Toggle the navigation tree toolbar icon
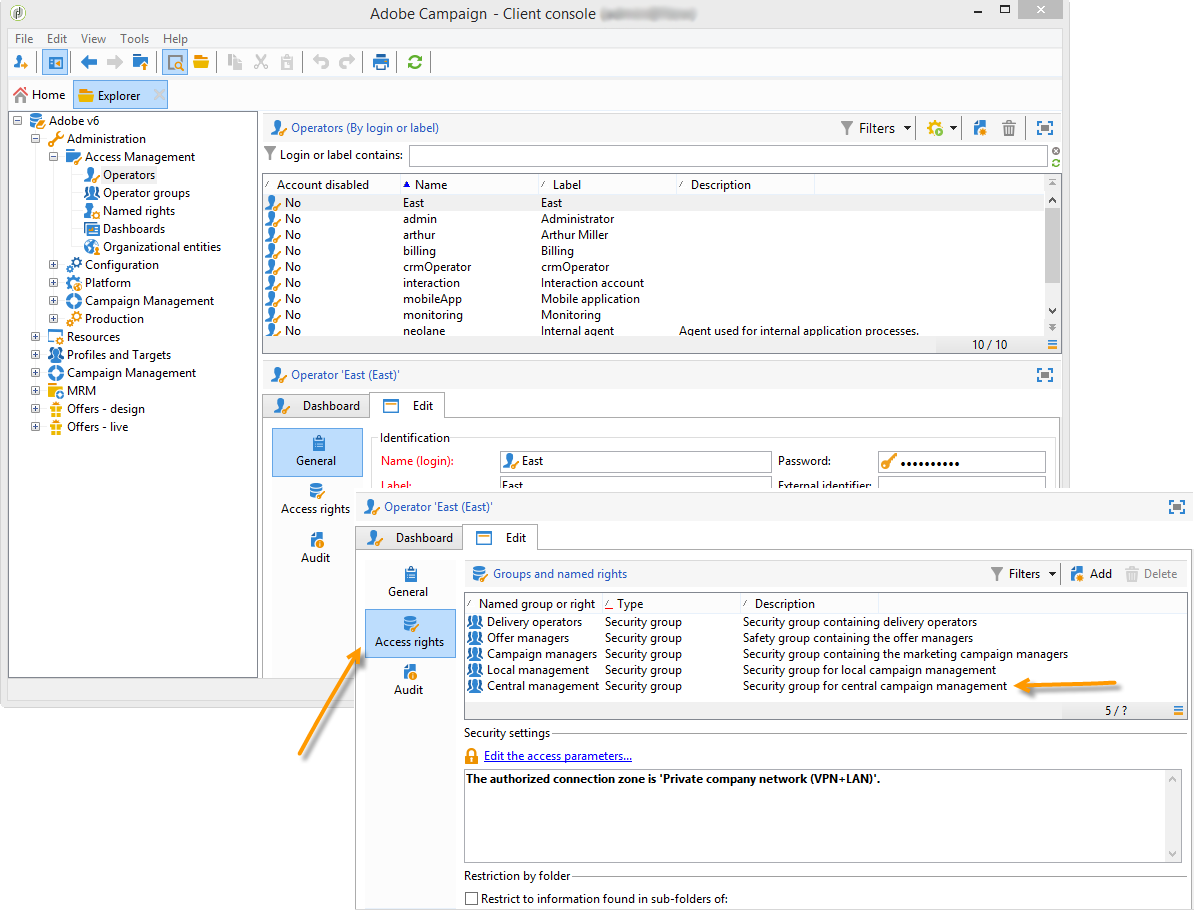Viewport: 1194px width, 917px height. (55, 62)
